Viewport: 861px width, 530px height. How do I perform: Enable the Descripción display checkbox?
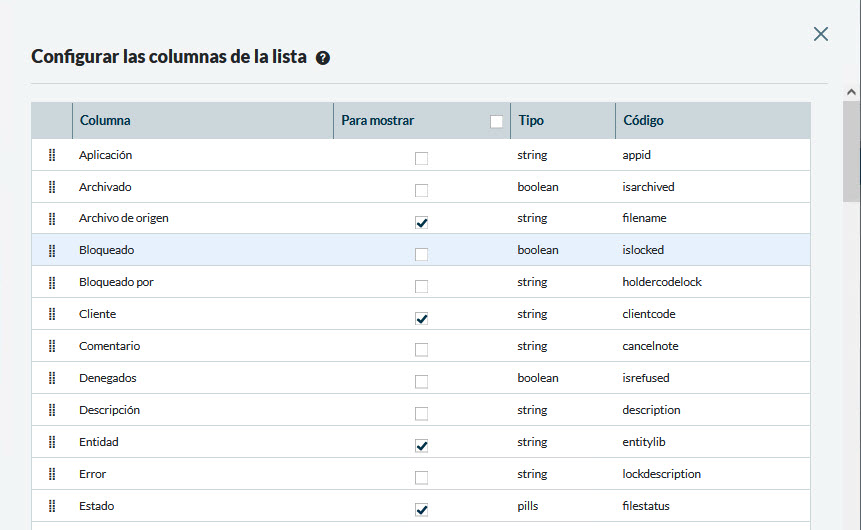[x=421, y=414]
